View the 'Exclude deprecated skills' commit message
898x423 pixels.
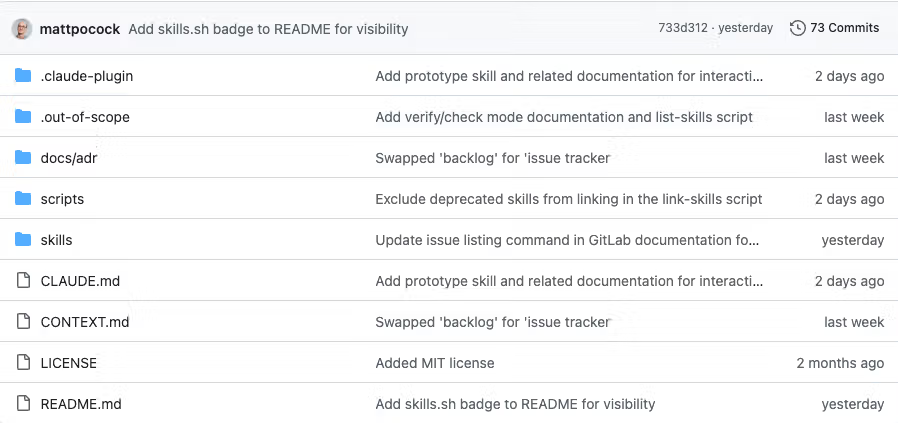[x=569, y=199]
